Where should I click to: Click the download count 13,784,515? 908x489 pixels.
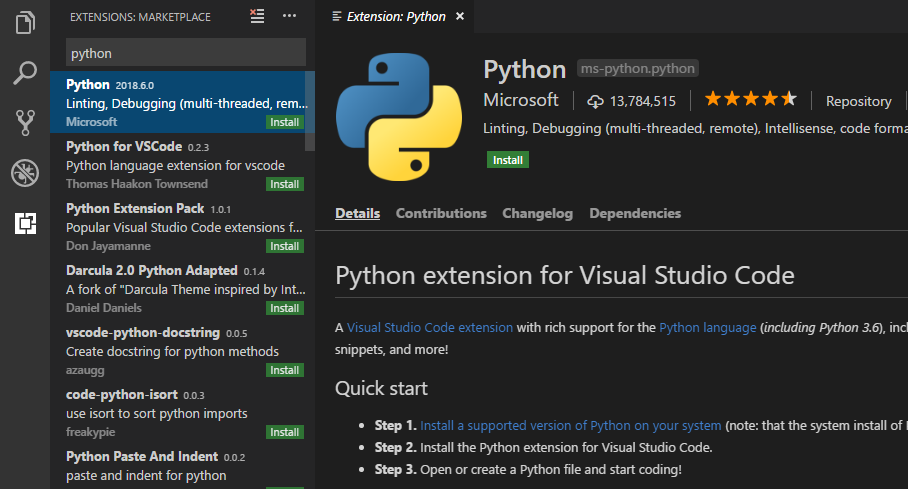point(631,101)
